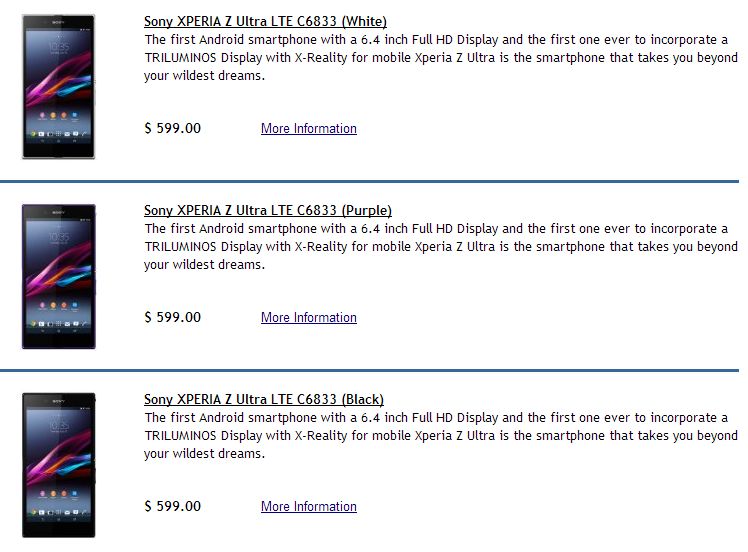The width and height of the screenshot is (748, 552).
Task: Open the black Xperia Z Ultra product image
Action: pyautogui.click(x=58, y=465)
